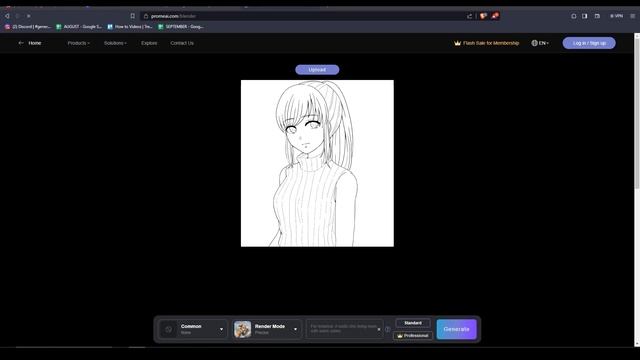Viewport: 640px width, 360px height.
Task: Open the SEPTEMBER Google Sheets bookmark
Action: coord(181,27)
